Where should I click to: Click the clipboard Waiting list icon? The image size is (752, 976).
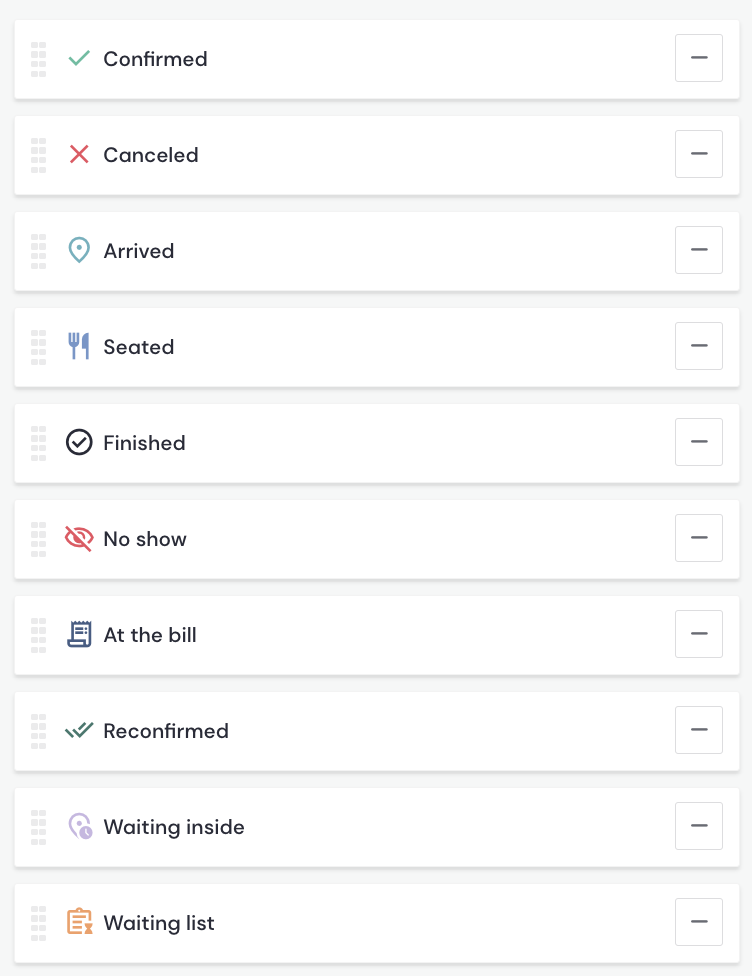(x=79, y=923)
